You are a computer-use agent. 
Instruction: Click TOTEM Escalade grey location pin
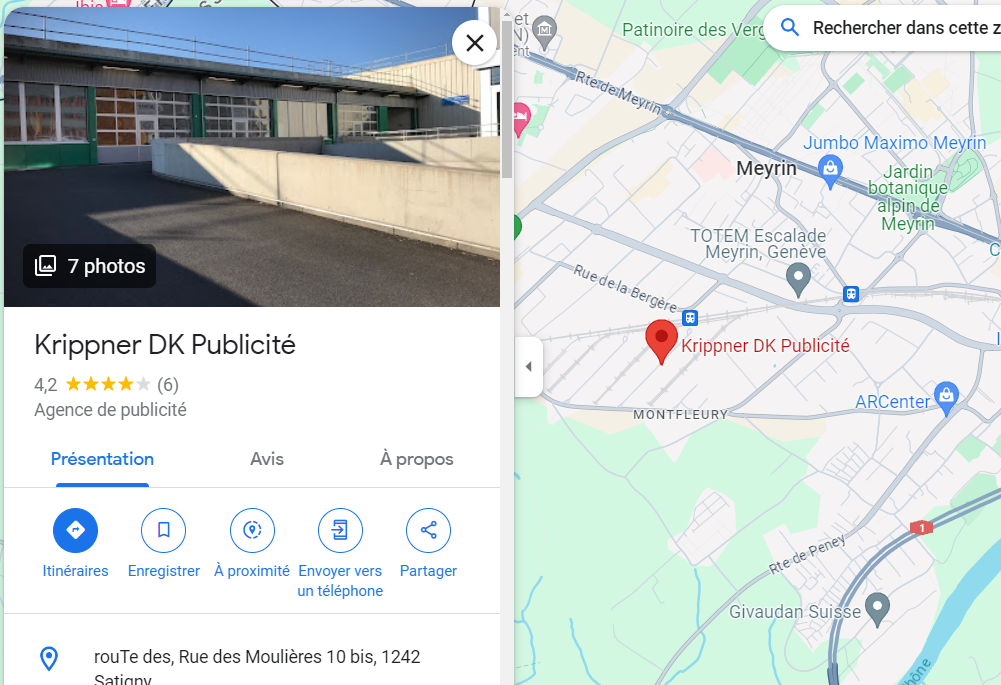click(798, 280)
